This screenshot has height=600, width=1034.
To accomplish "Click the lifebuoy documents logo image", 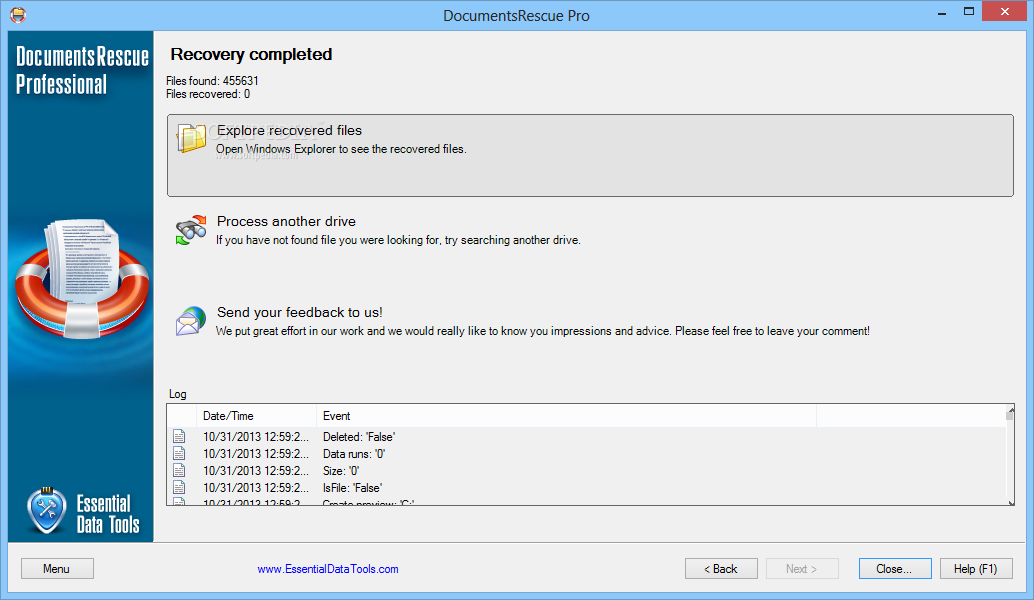I will coord(82,279).
